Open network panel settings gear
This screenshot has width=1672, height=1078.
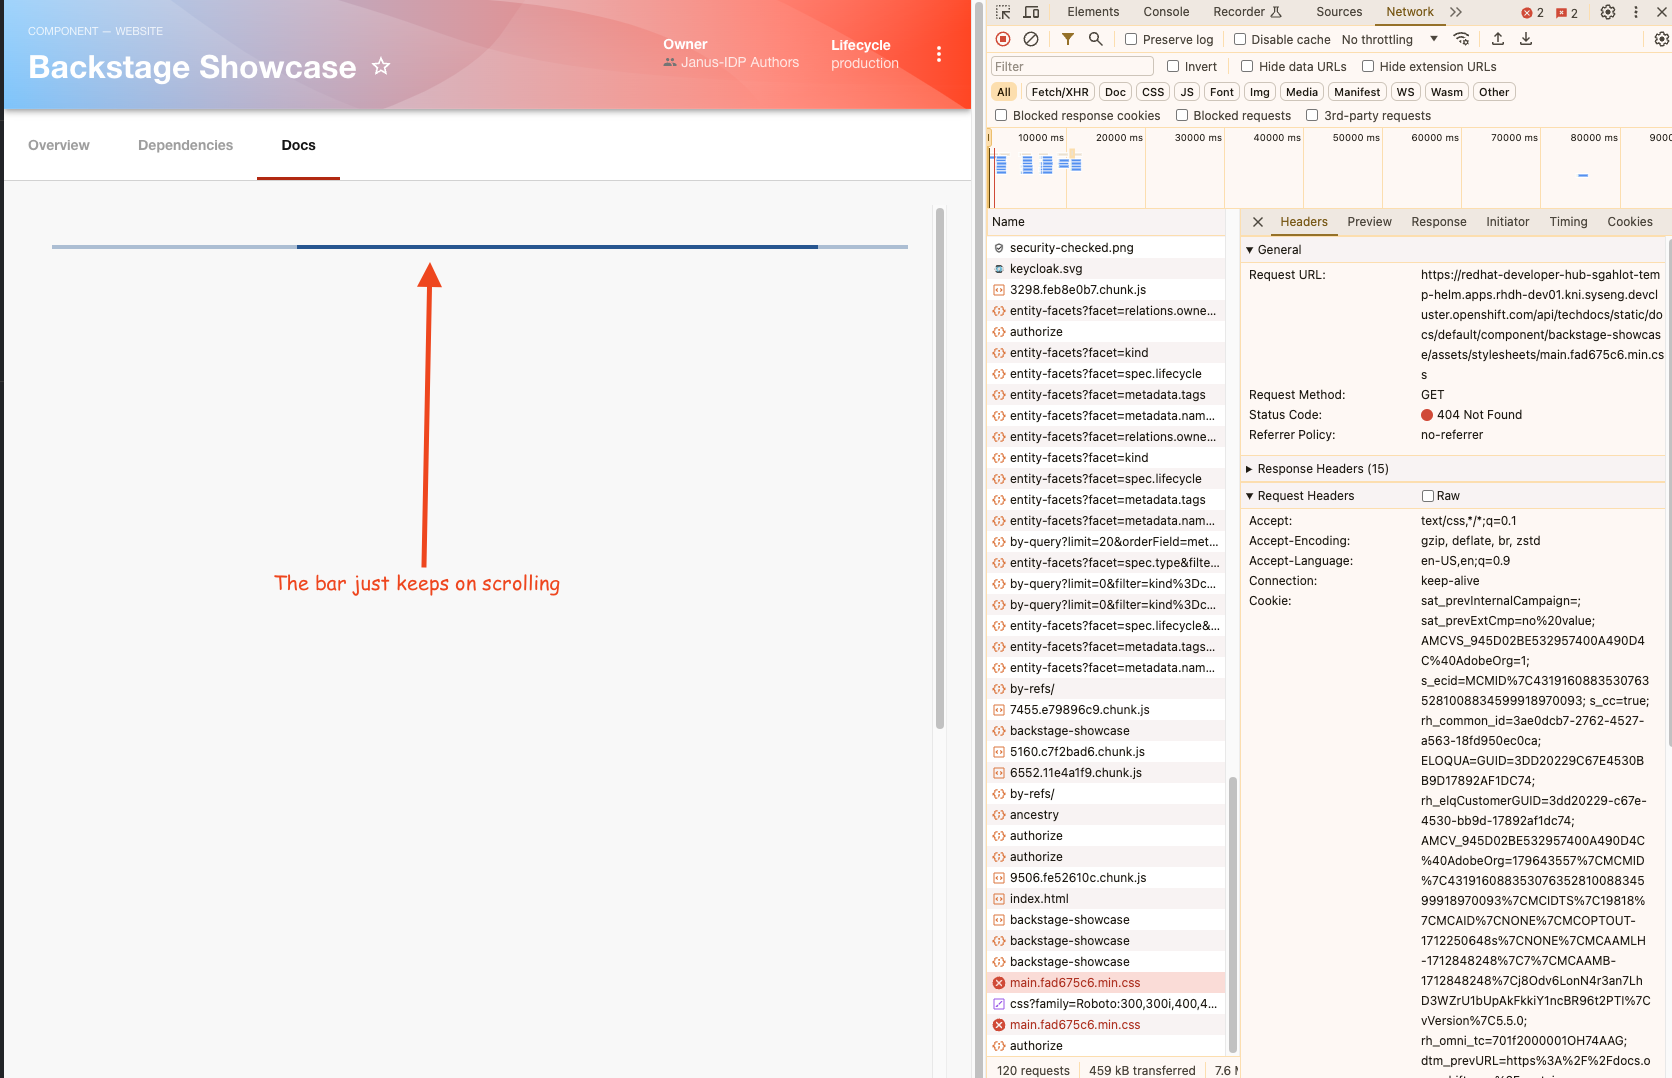click(1662, 39)
